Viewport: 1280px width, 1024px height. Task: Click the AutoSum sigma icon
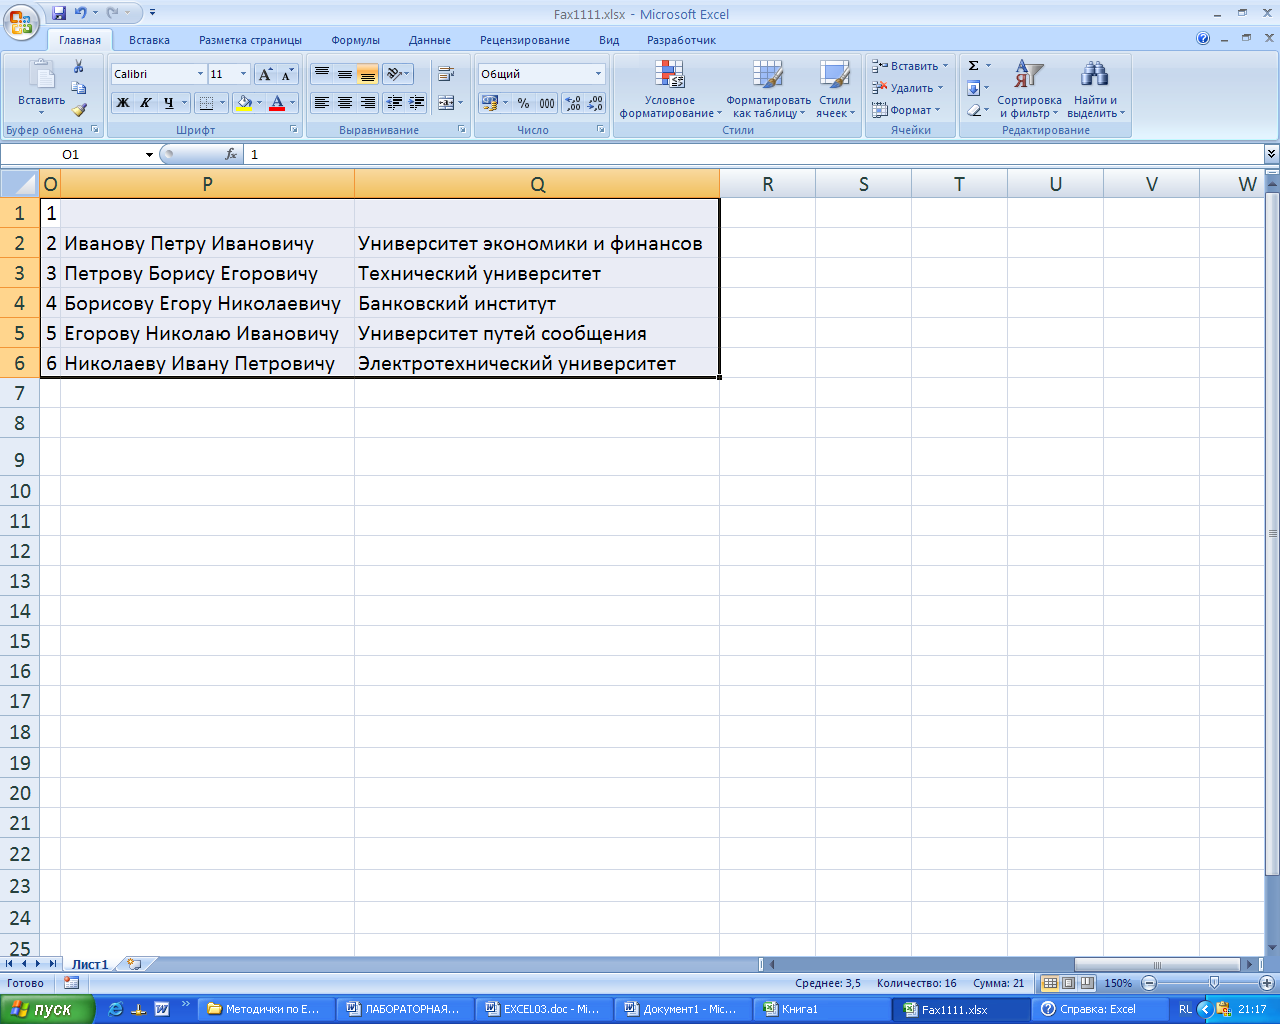click(973, 66)
